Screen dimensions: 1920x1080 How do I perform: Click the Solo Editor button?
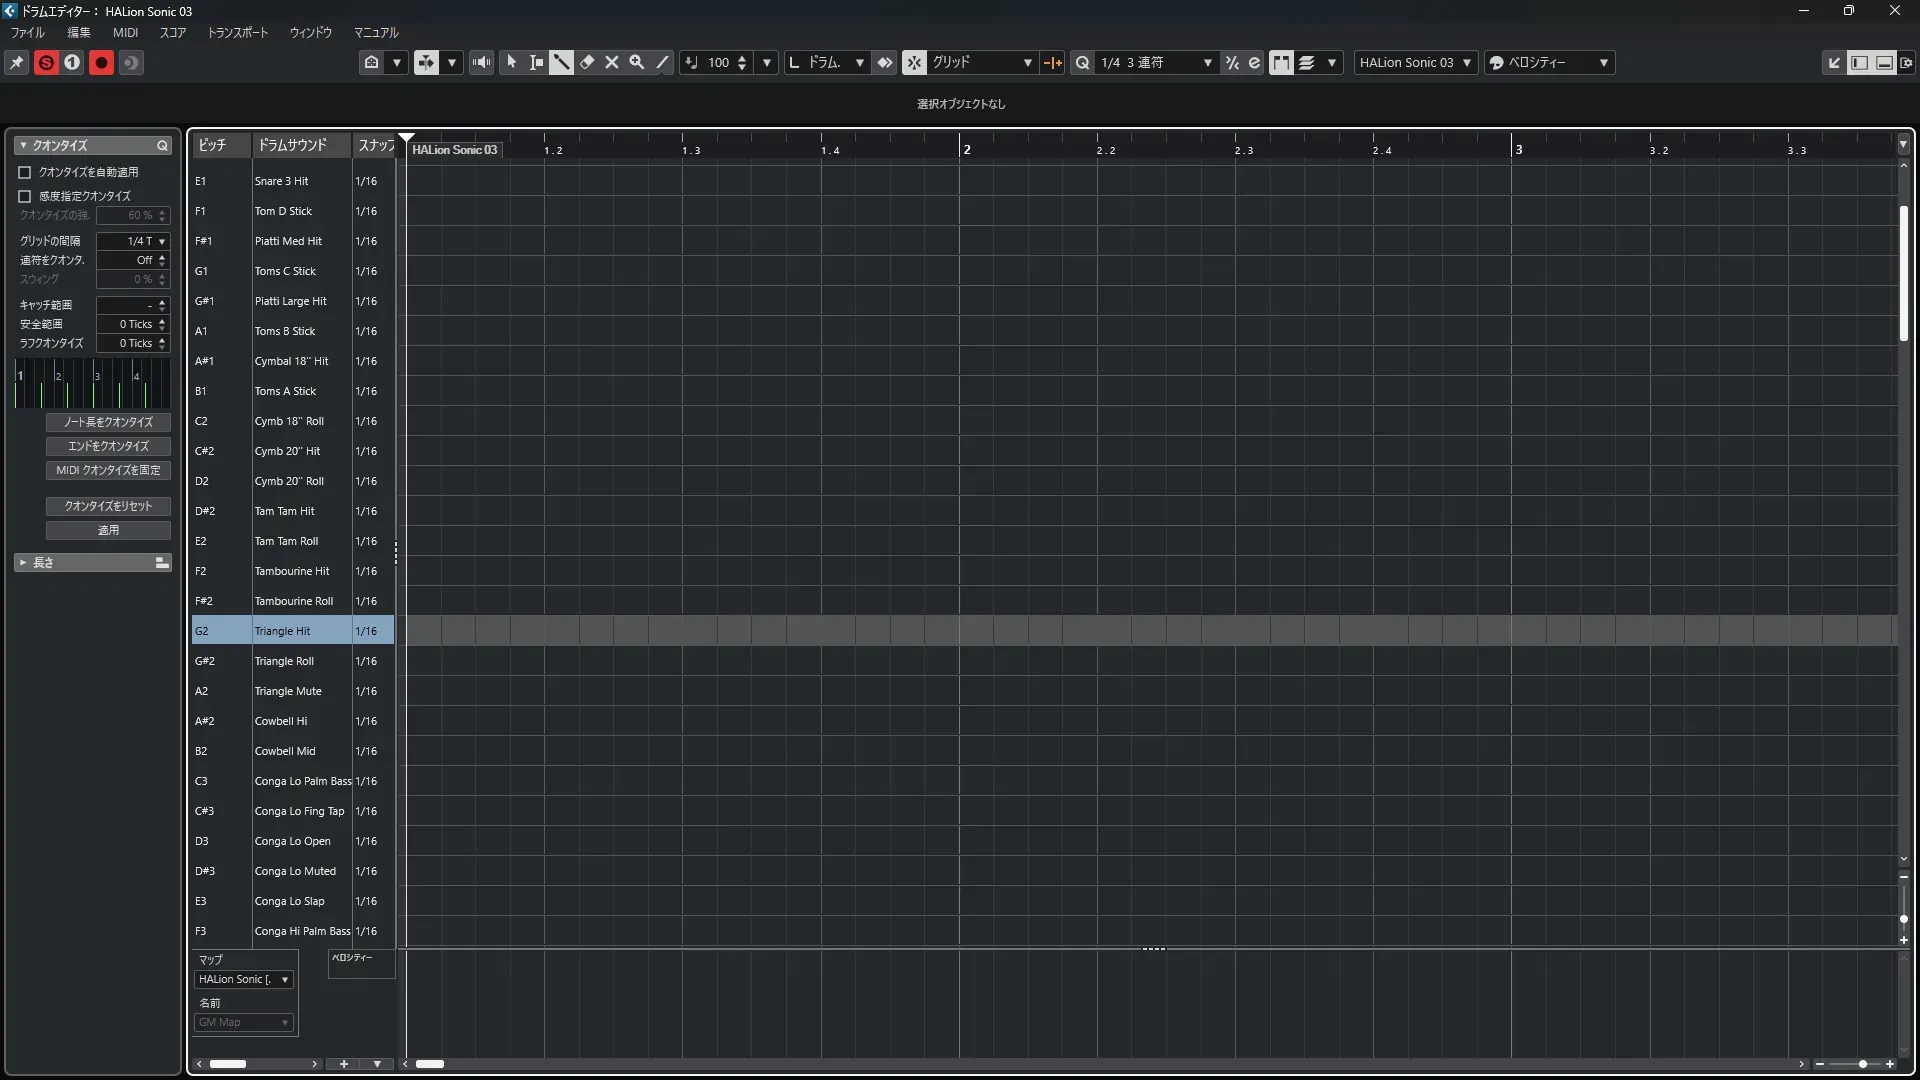pos(46,62)
